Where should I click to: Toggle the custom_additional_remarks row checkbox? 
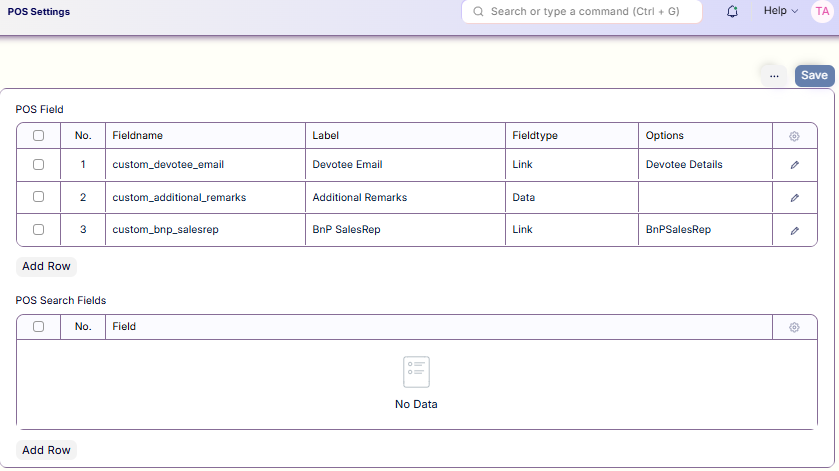(x=38, y=197)
